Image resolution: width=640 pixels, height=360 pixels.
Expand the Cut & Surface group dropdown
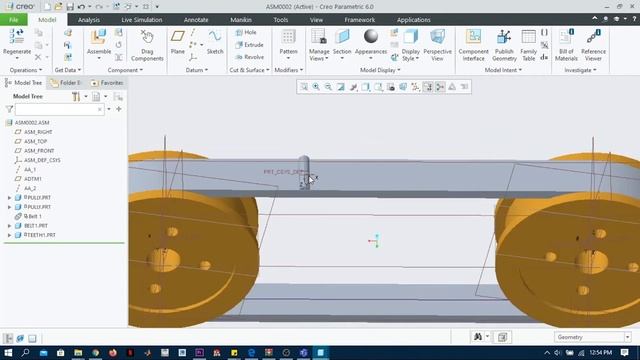(249, 70)
